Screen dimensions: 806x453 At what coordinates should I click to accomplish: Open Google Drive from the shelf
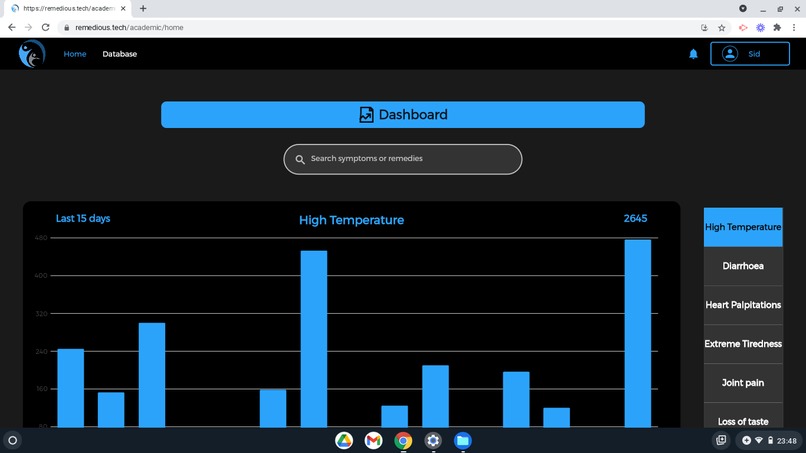344,441
